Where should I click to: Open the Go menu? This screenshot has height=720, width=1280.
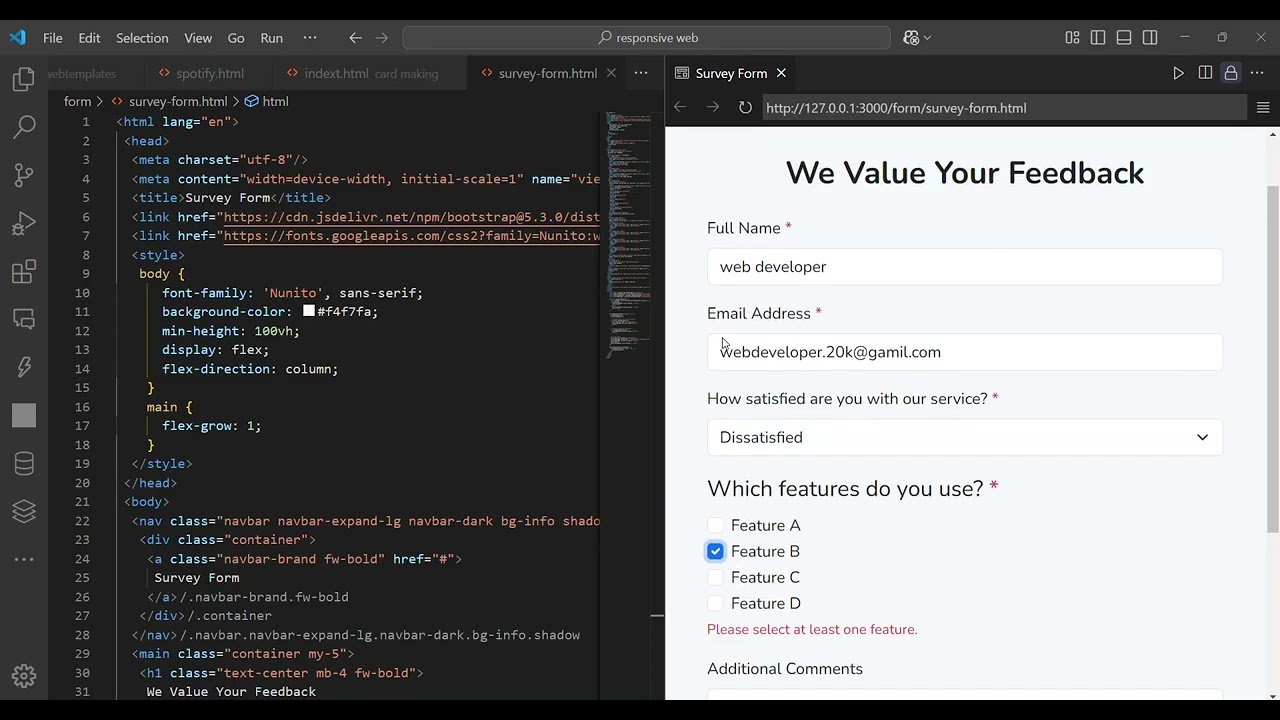point(236,38)
